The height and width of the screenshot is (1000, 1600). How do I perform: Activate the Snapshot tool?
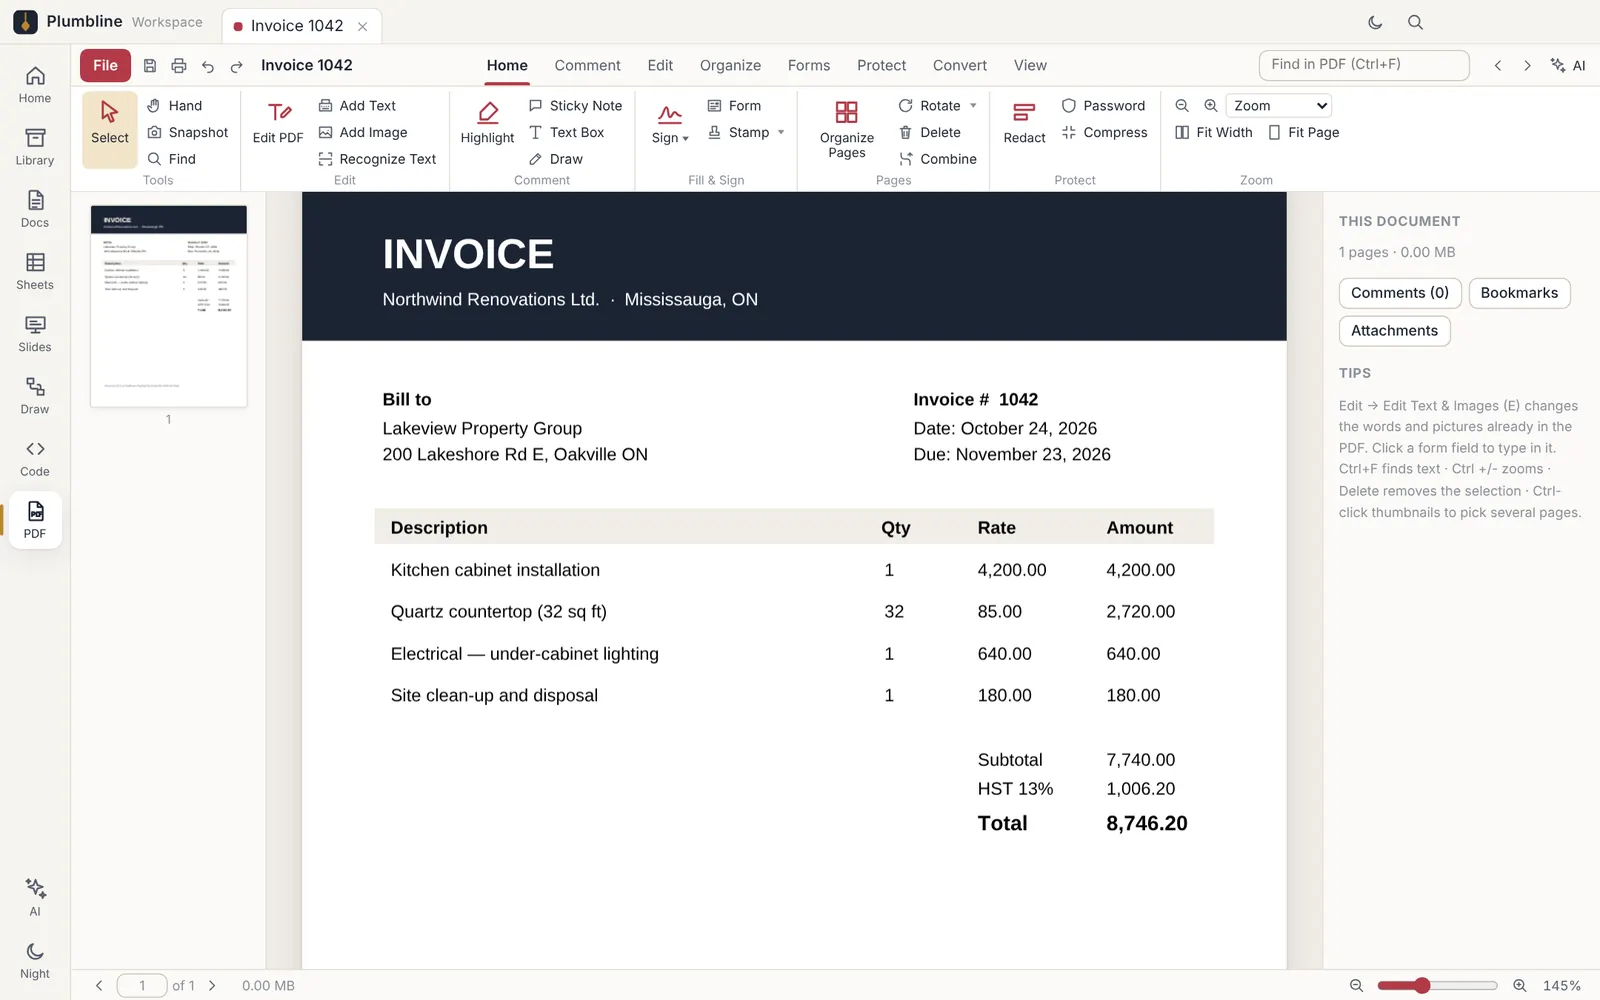188,132
